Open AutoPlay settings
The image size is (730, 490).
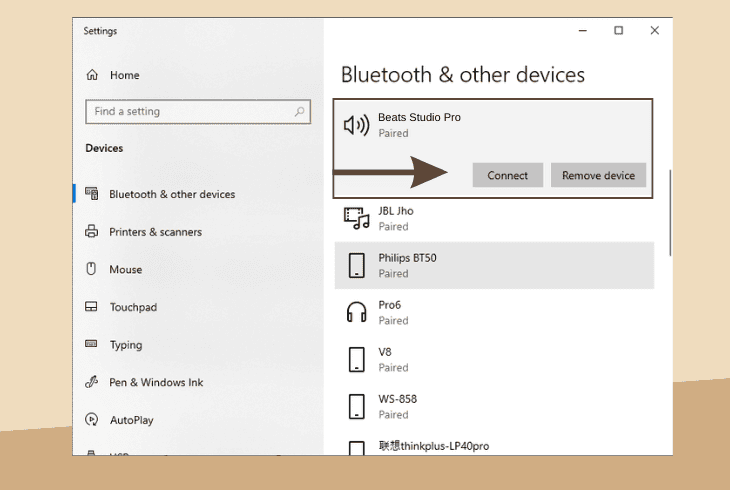coord(131,420)
